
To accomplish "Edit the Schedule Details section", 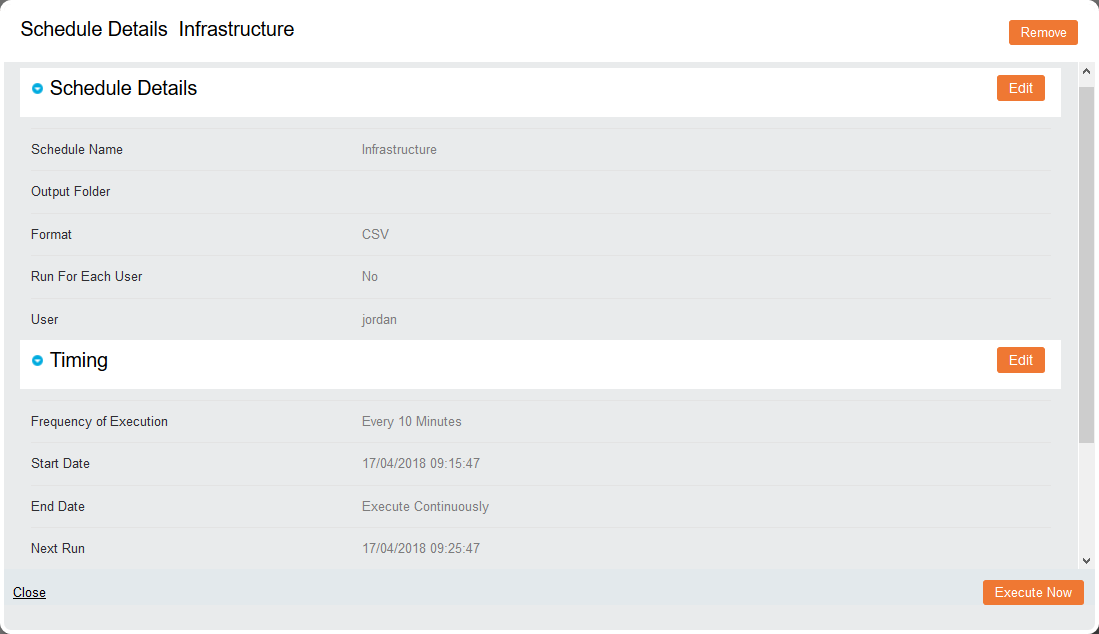I will coord(1020,88).
